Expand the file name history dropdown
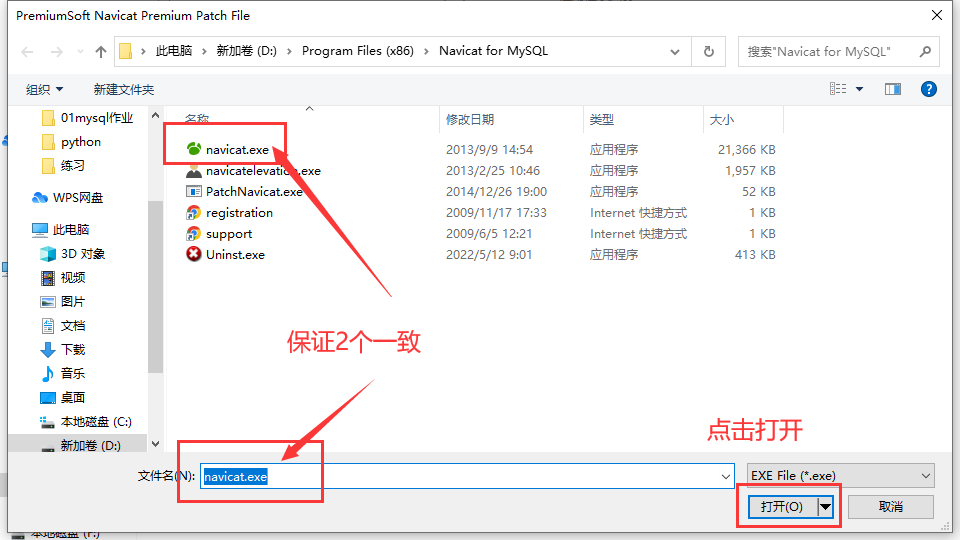 pos(726,476)
